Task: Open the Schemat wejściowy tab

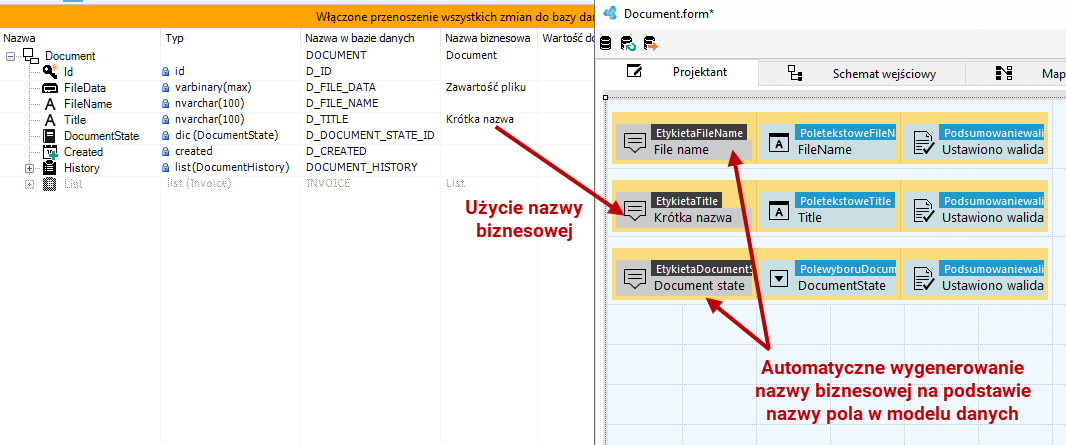Action: (861, 73)
